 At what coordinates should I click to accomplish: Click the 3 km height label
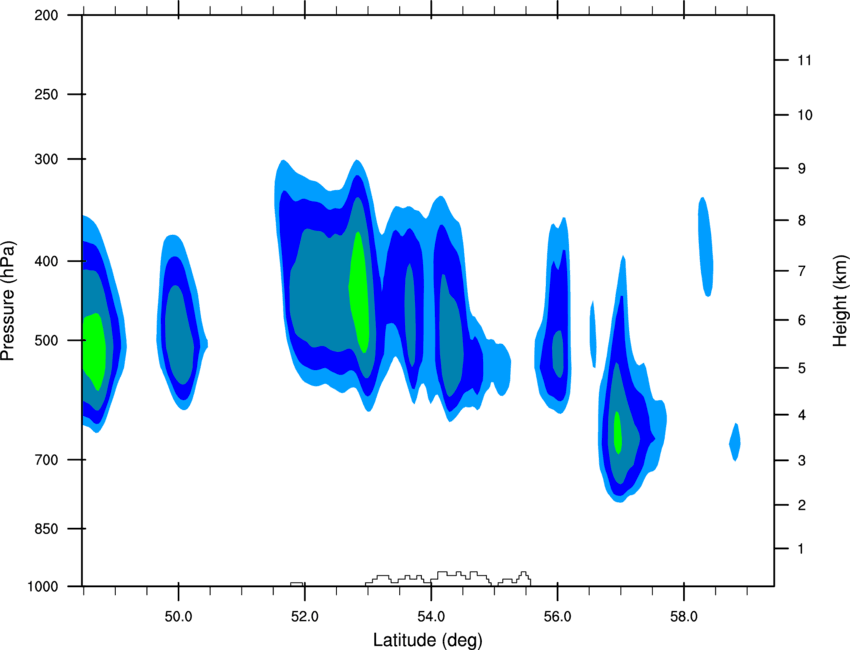(802, 461)
